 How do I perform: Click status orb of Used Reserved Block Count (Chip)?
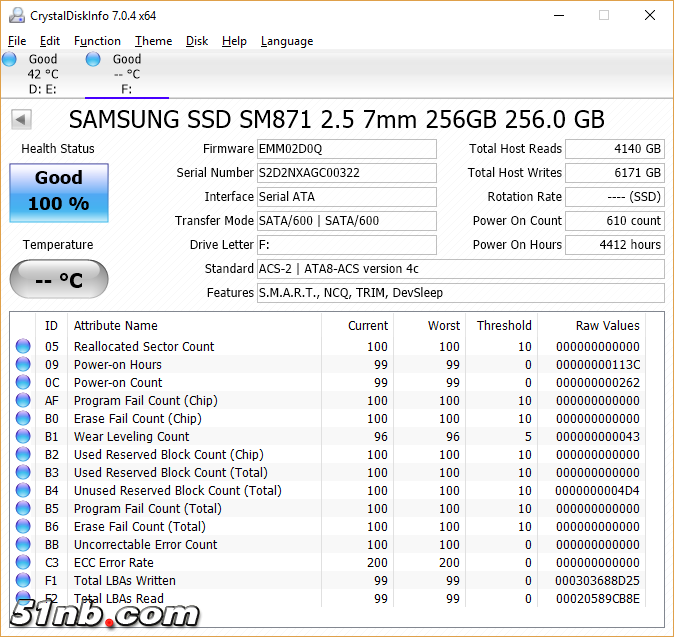tap(23, 455)
